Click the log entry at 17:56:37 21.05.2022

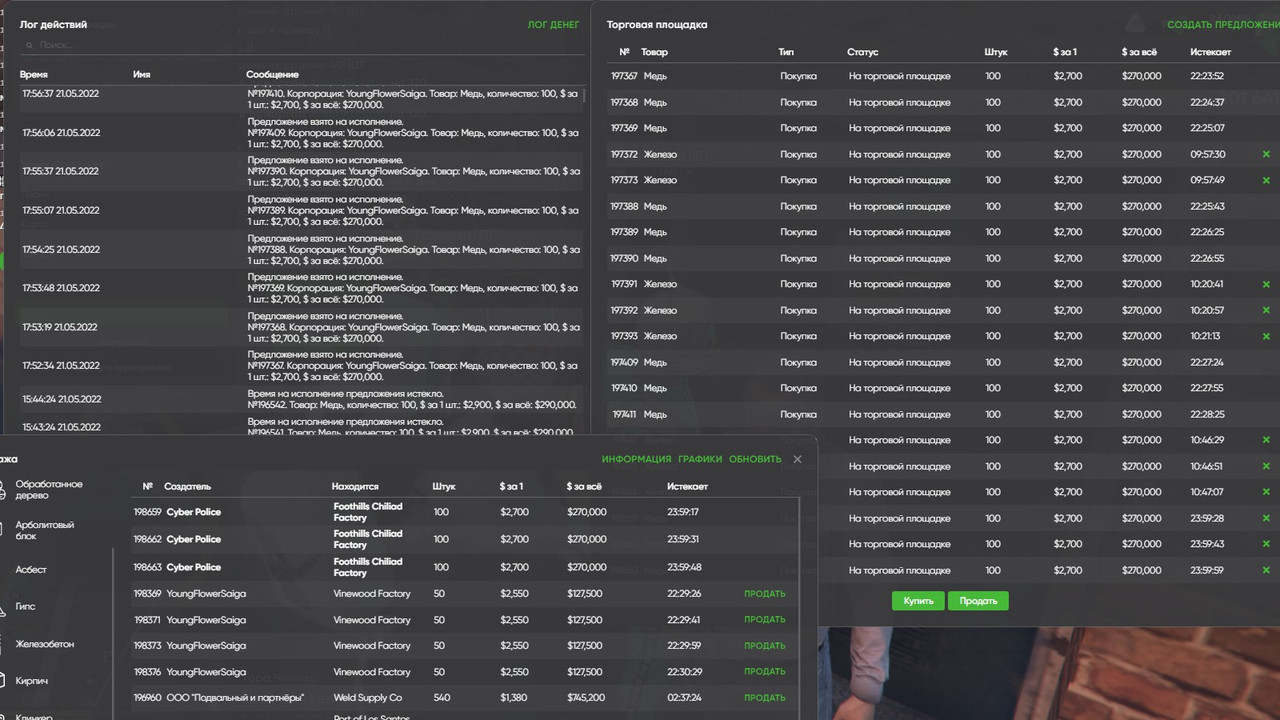(x=301, y=94)
